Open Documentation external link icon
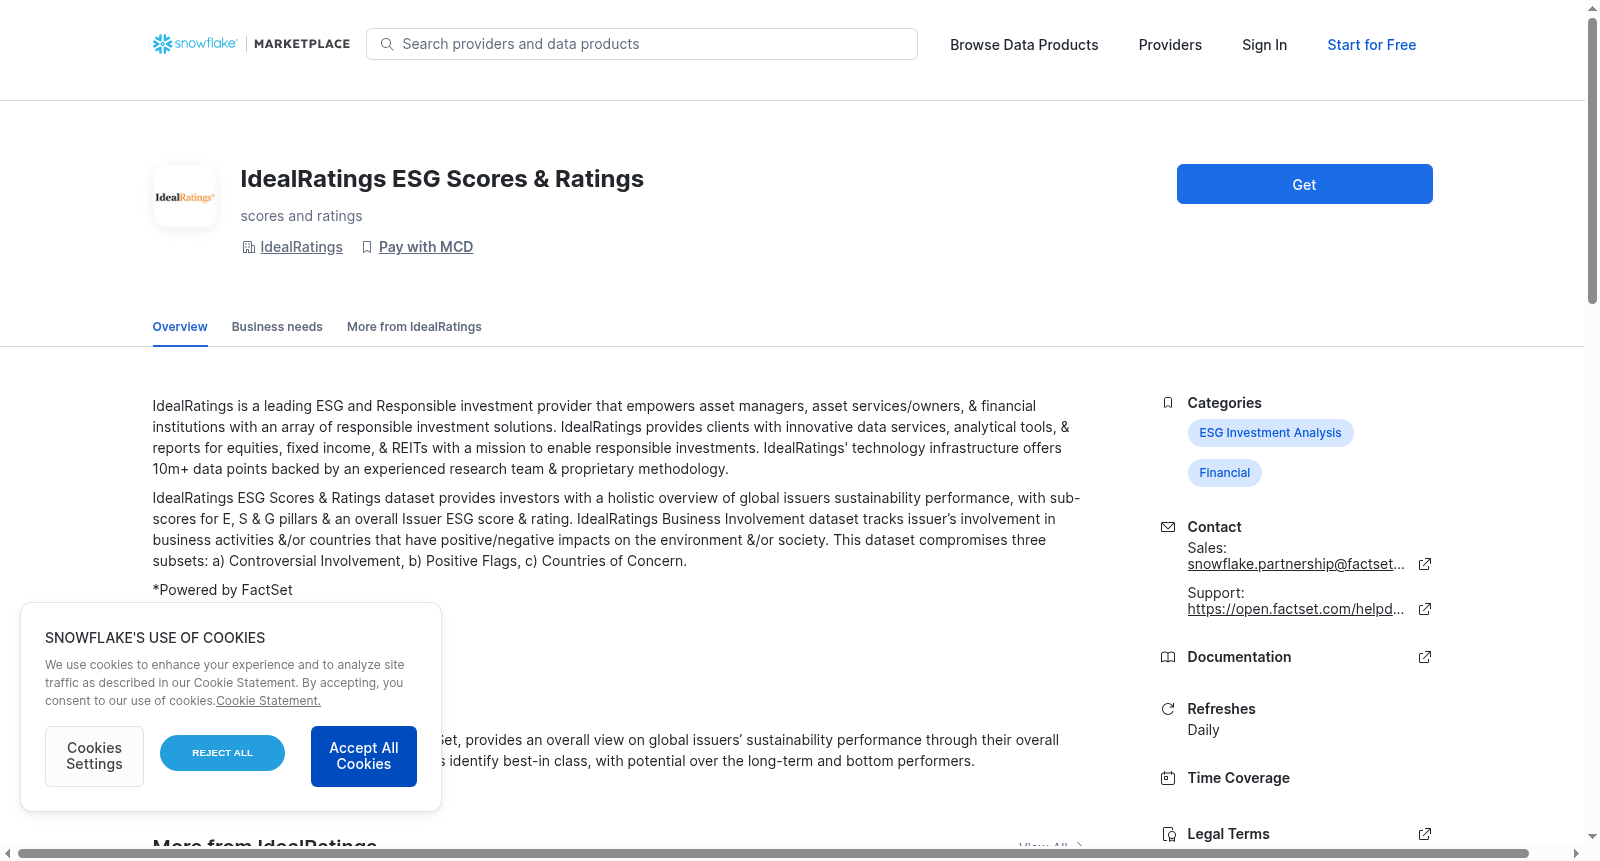This screenshot has height=861, width=1600. click(1425, 657)
